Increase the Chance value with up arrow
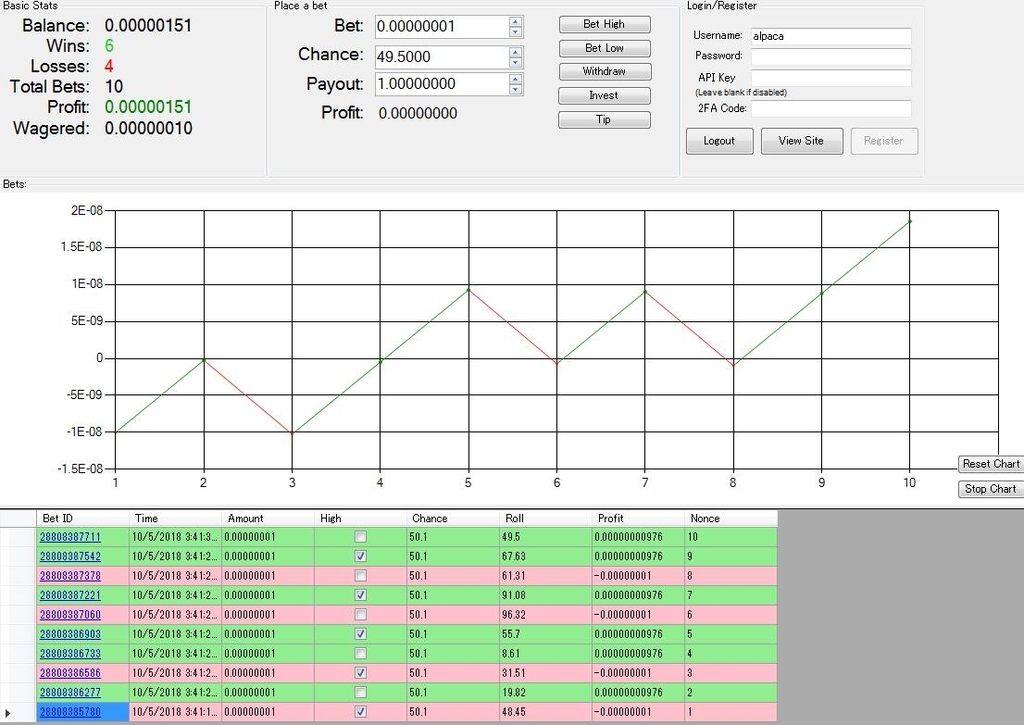The width and height of the screenshot is (1024, 725). [x=515, y=51]
